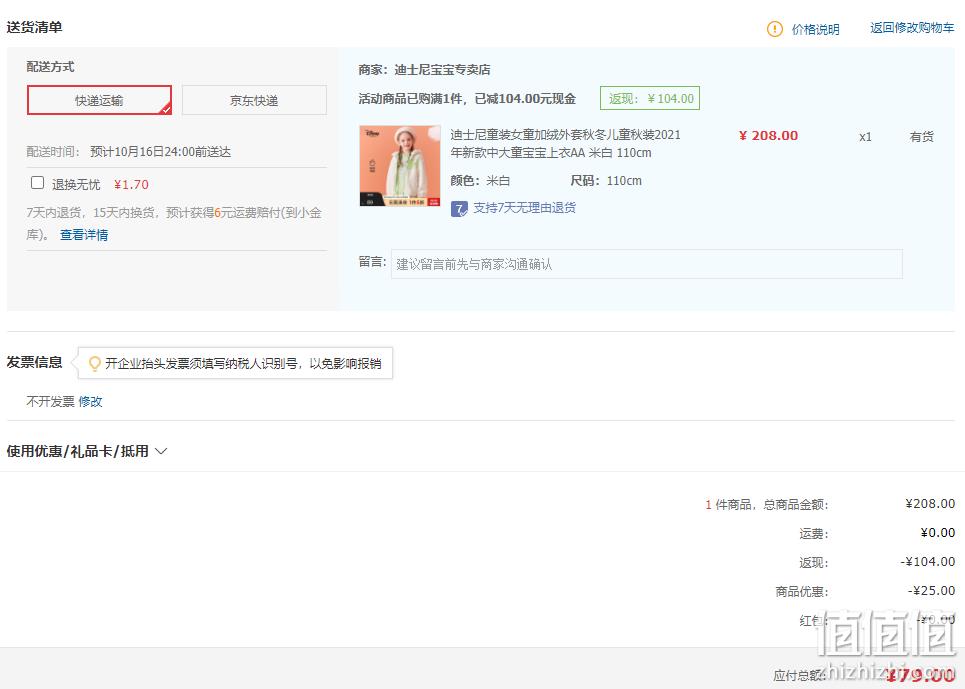Click the 不开发票 invoice status text
Viewport: 965px width, 689px height.
[x=50, y=401]
